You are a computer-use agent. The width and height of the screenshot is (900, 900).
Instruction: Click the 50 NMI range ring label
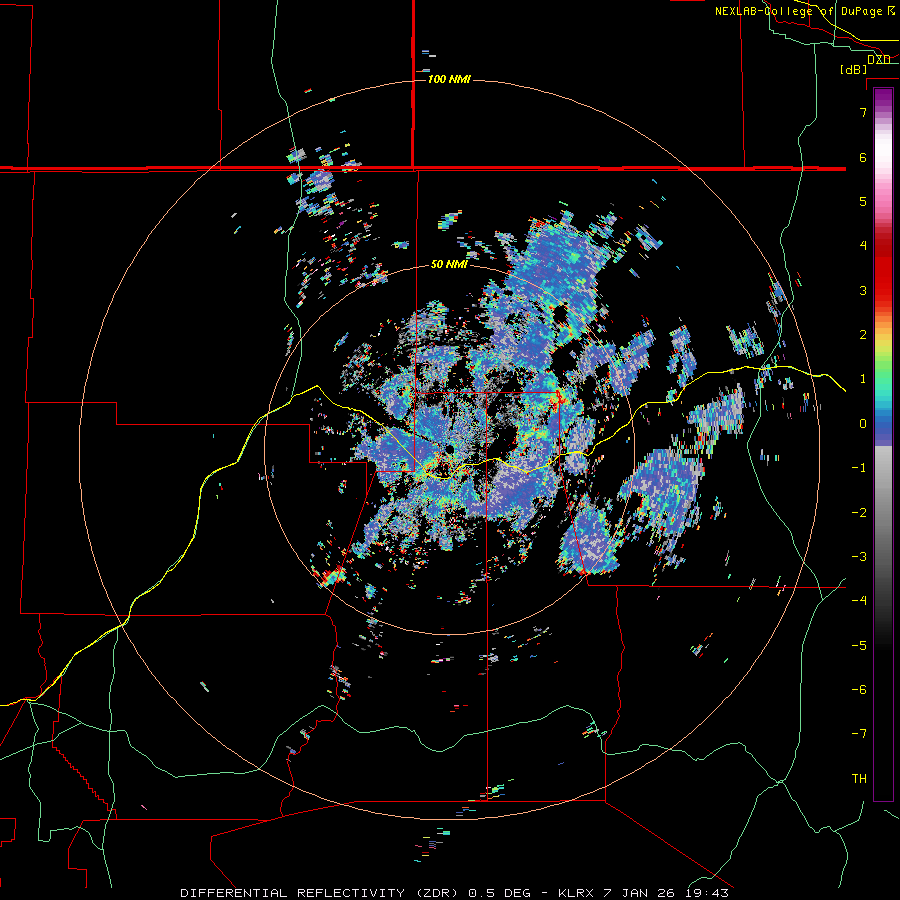449,265
